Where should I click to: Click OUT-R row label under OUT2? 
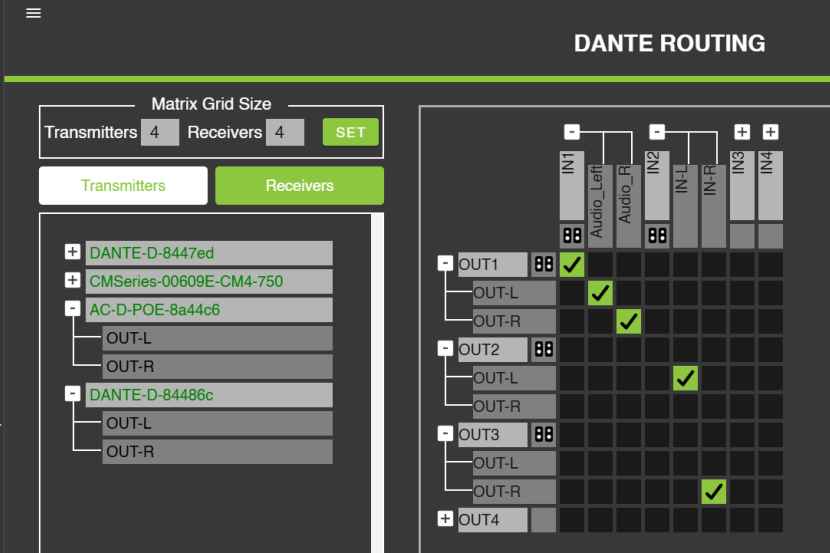(514, 406)
